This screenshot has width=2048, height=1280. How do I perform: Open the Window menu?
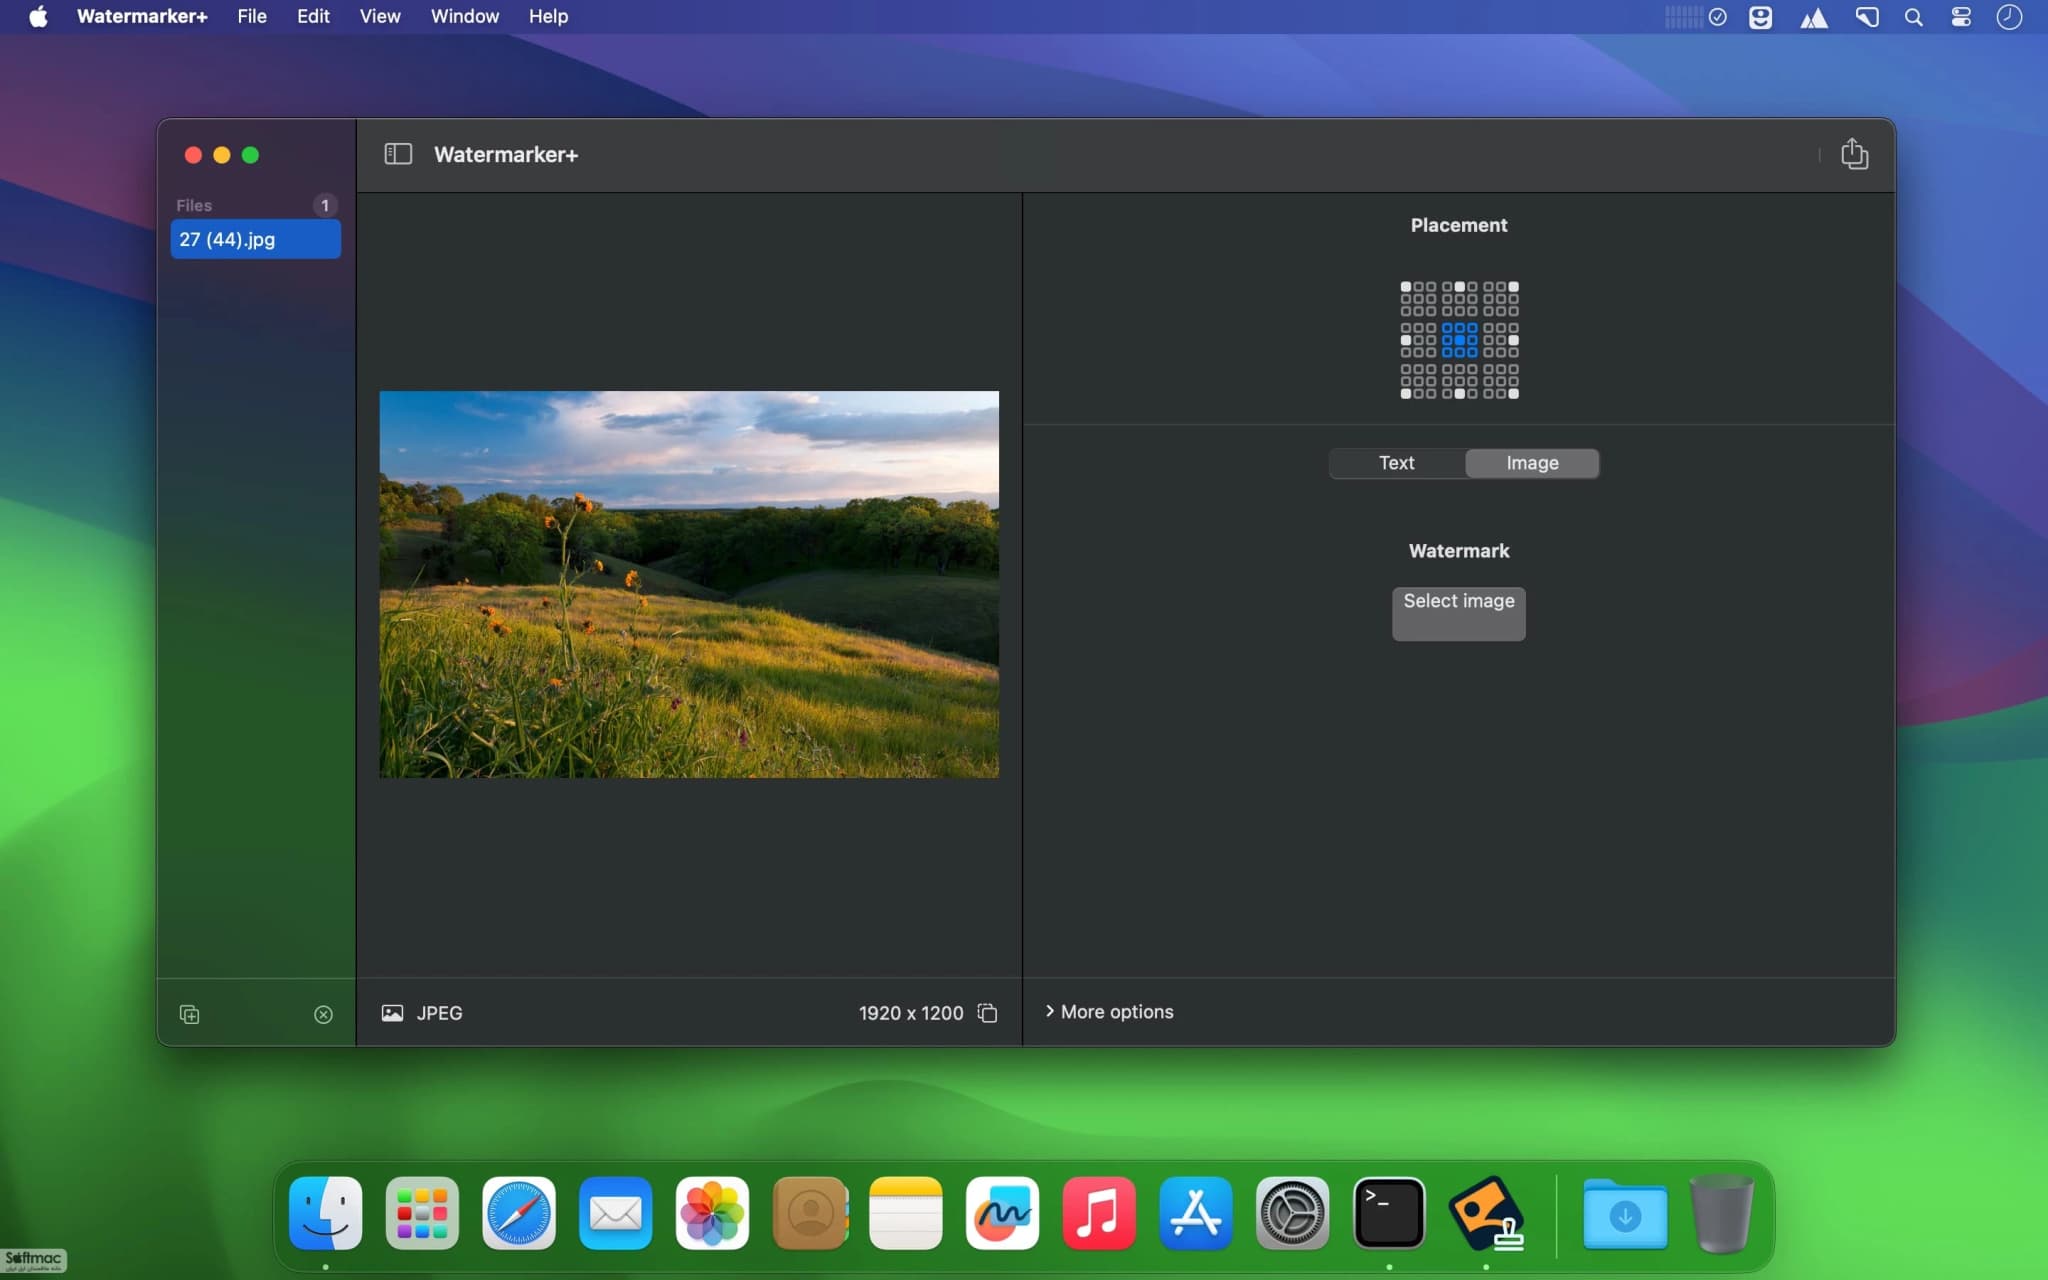click(465, 17)
